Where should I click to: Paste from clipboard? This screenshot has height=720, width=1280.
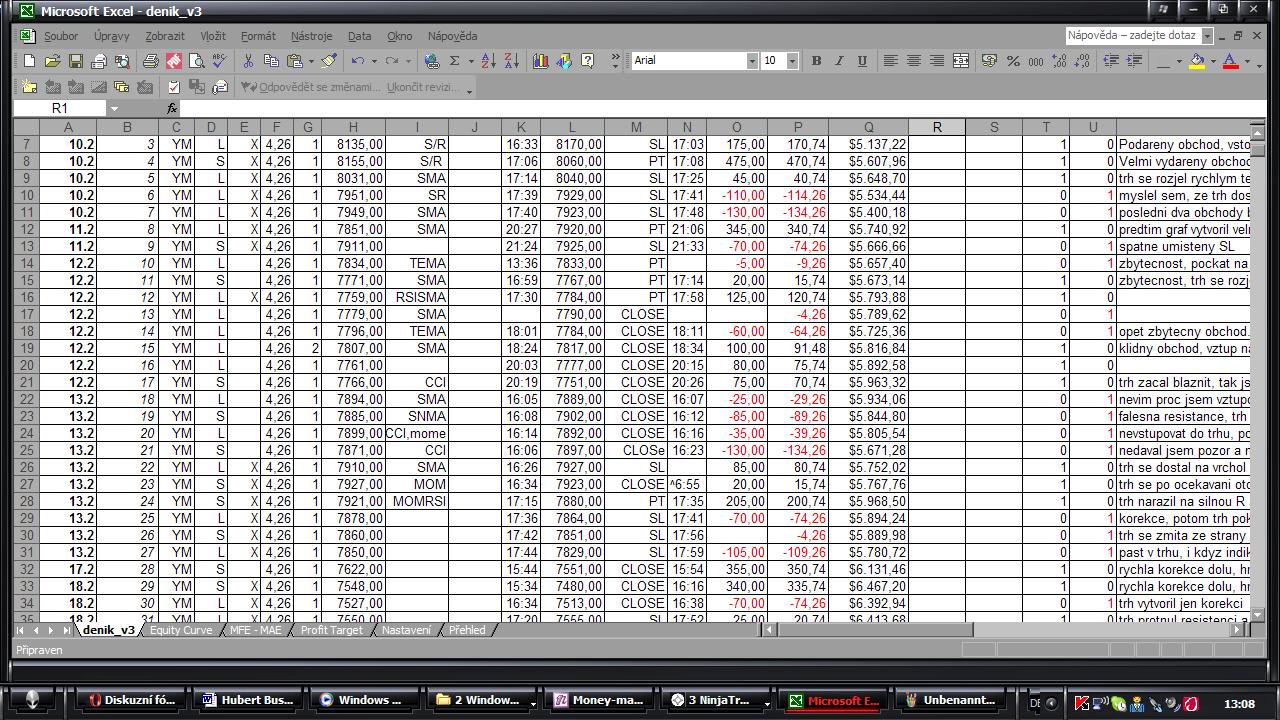coord(294,61)
